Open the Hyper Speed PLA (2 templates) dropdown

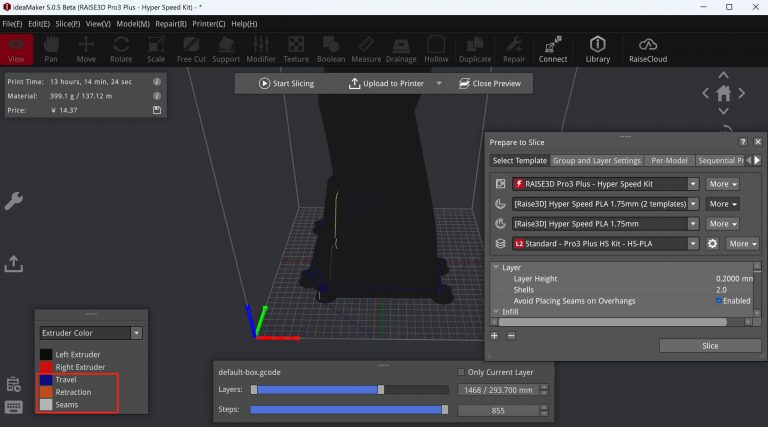pyautogui.click(x=693, y=204)
